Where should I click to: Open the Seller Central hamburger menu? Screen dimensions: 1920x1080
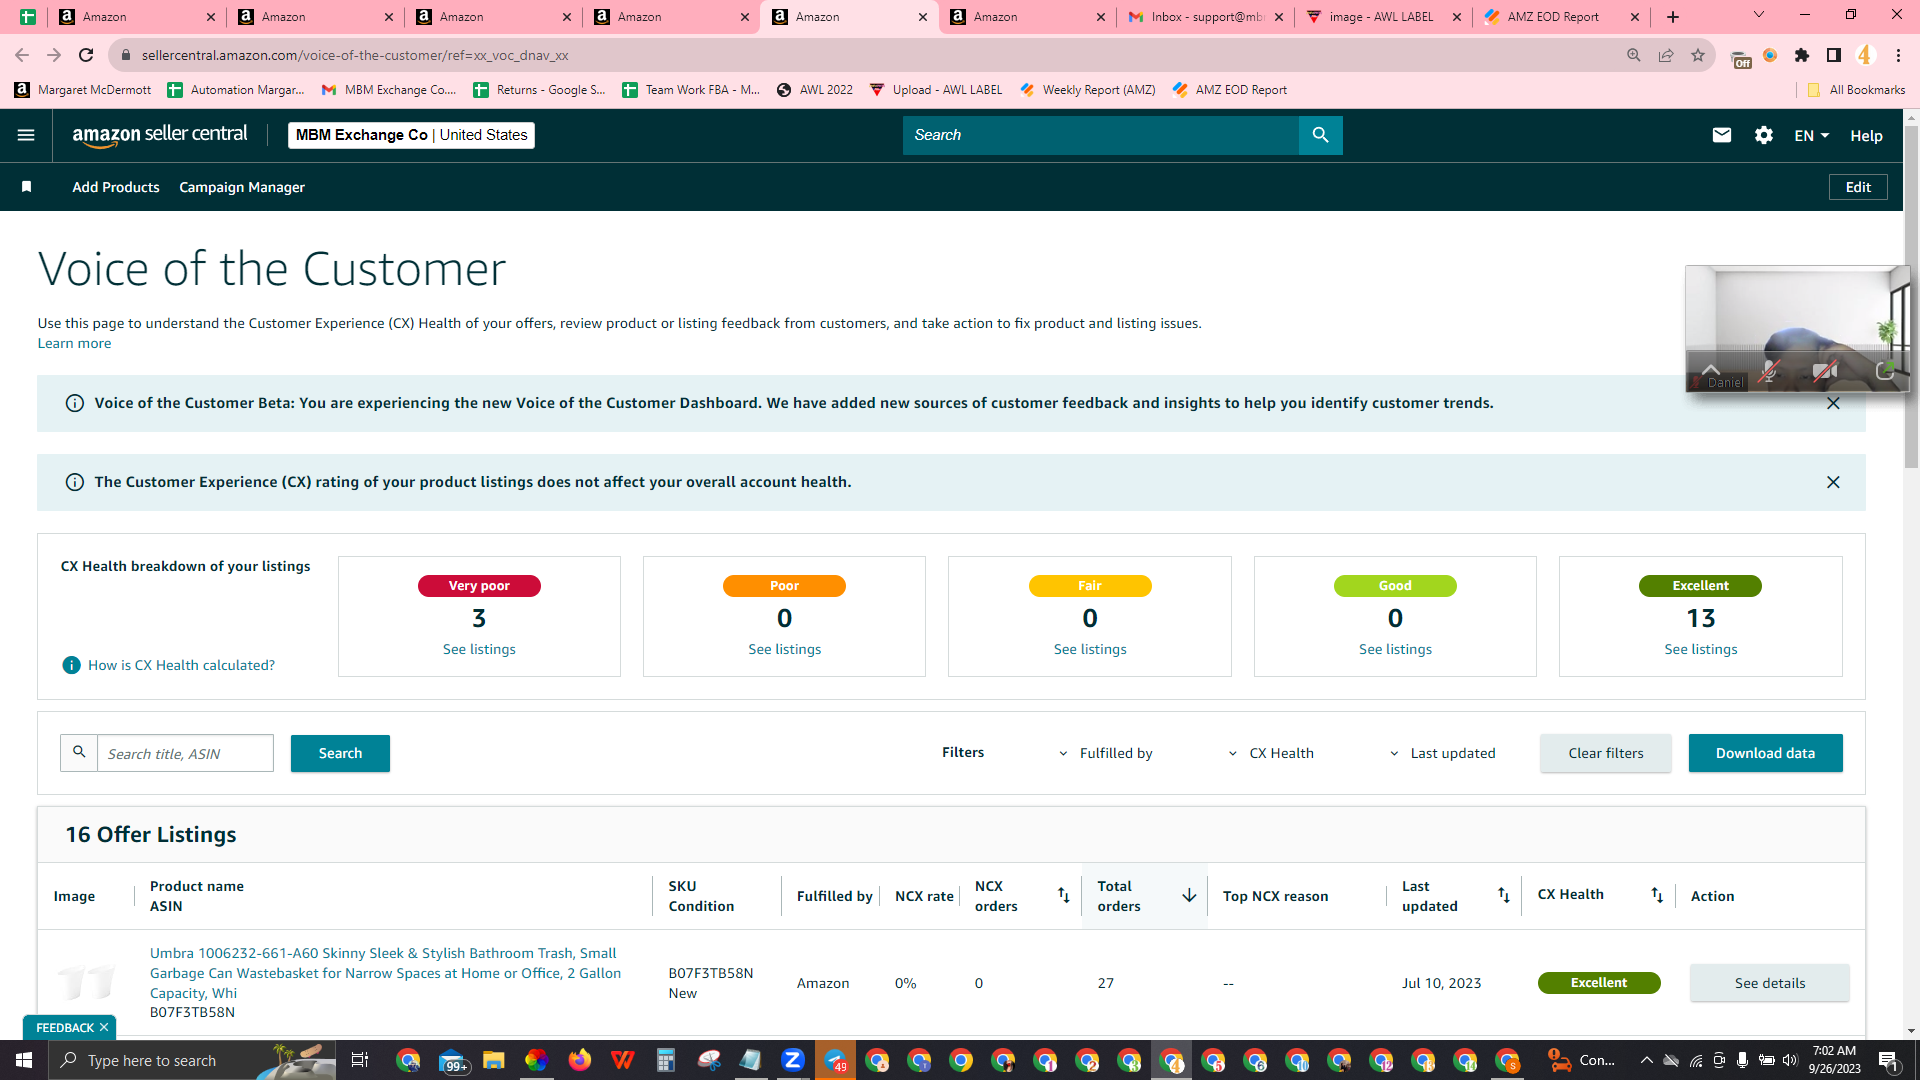[26, 135]
